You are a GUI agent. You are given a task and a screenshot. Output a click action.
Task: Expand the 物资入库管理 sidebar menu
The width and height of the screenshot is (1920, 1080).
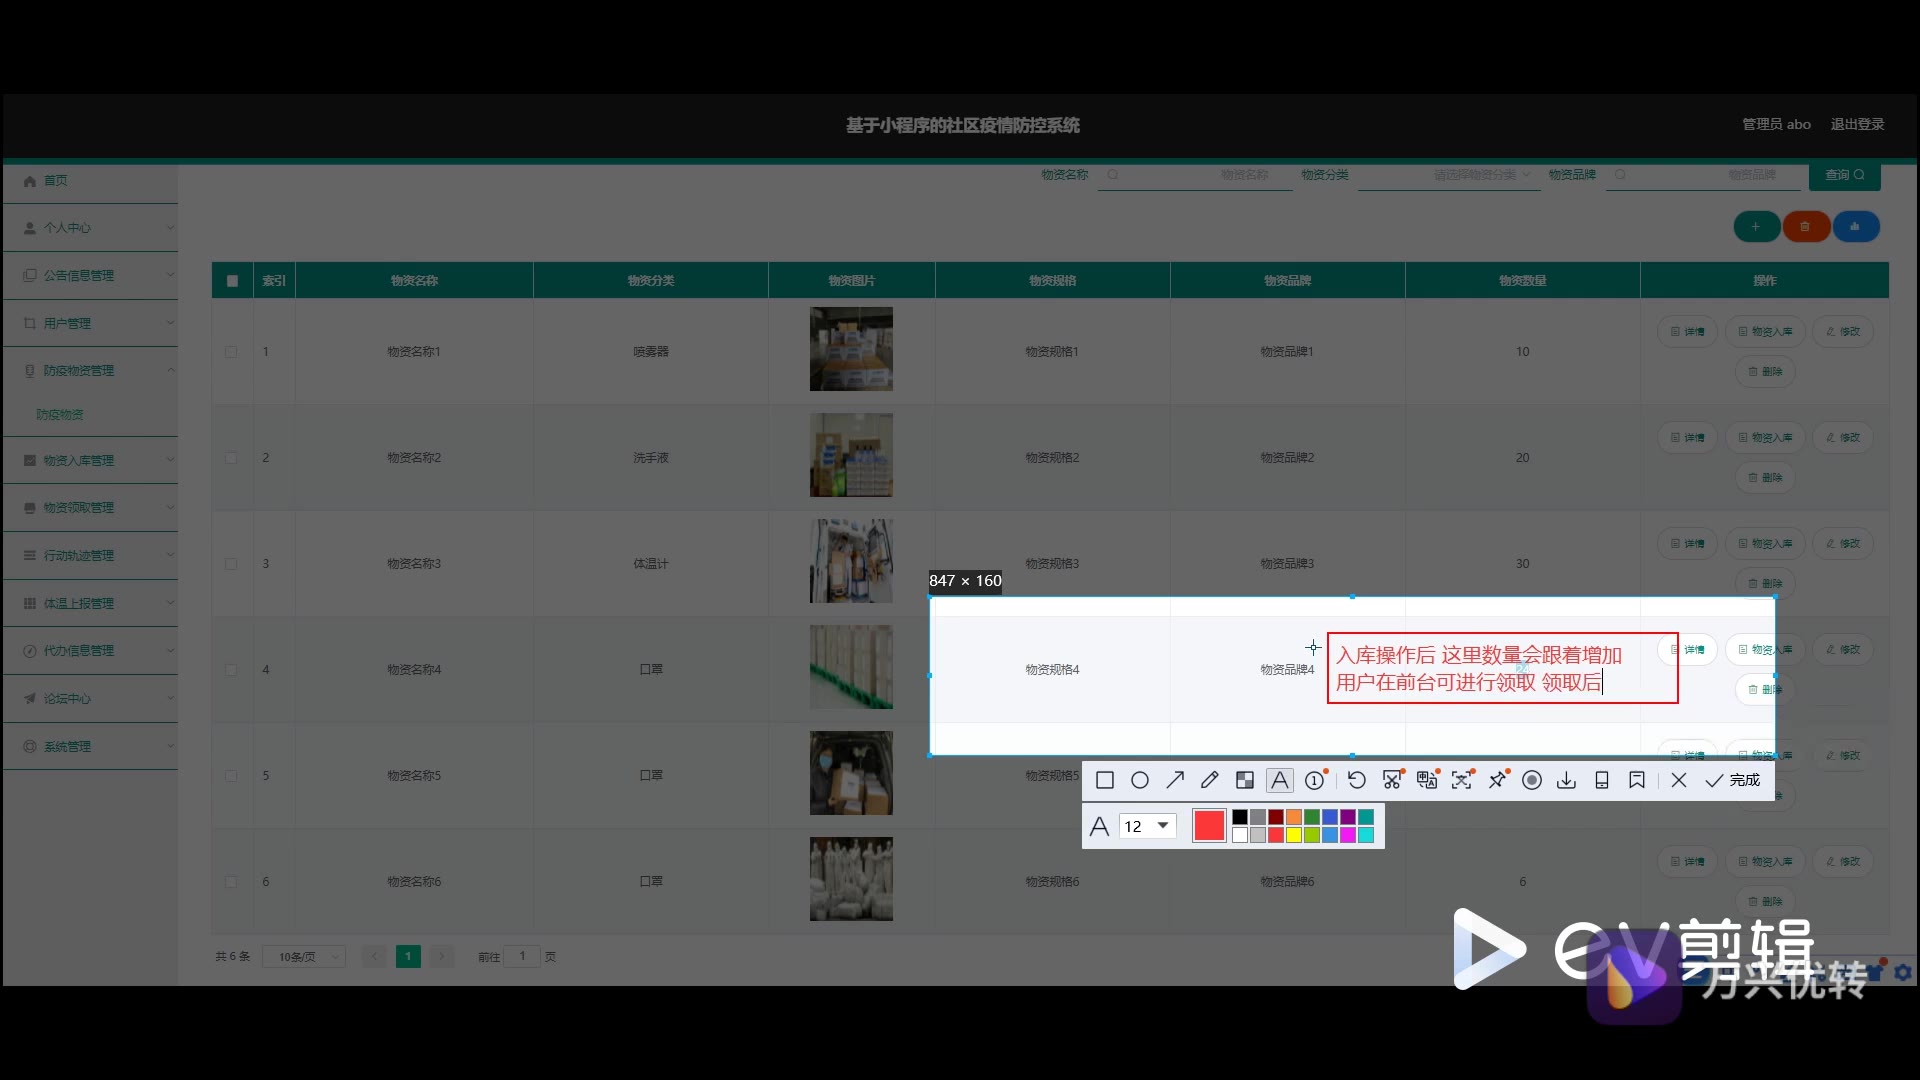[x=90, y=460]
